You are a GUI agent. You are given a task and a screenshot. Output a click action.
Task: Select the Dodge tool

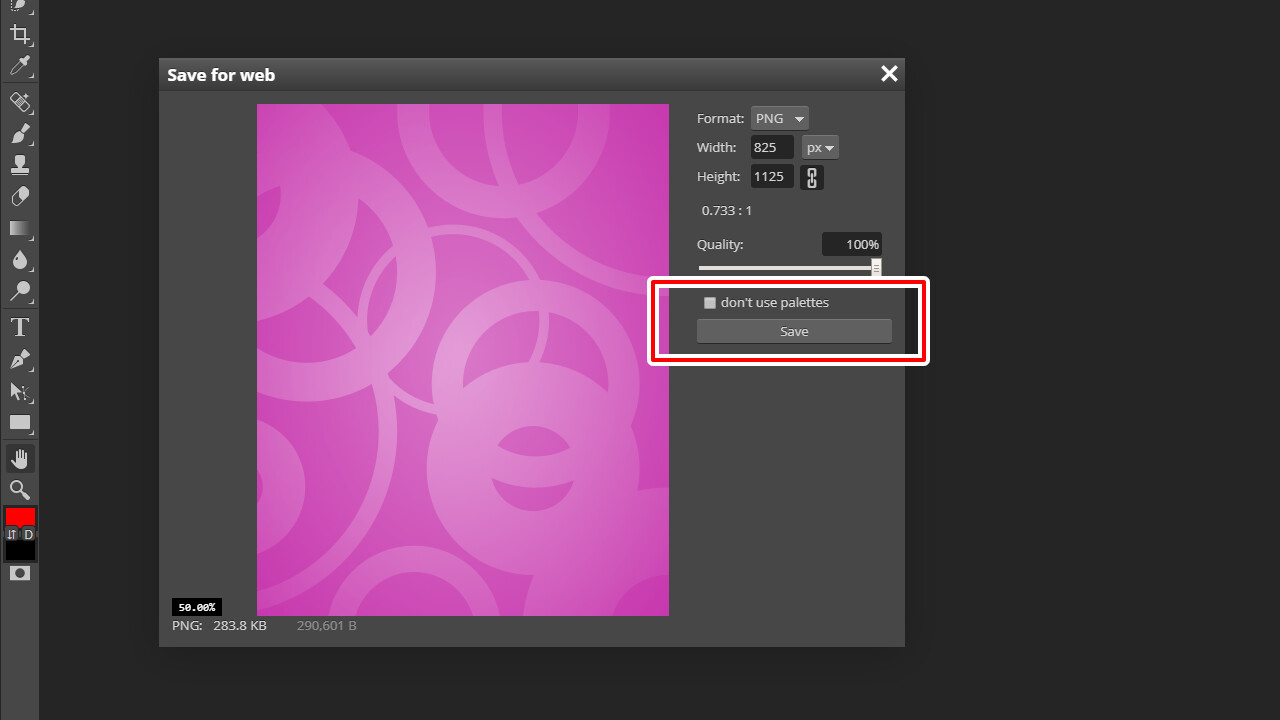pyautogui.click(x=19, y=292)
